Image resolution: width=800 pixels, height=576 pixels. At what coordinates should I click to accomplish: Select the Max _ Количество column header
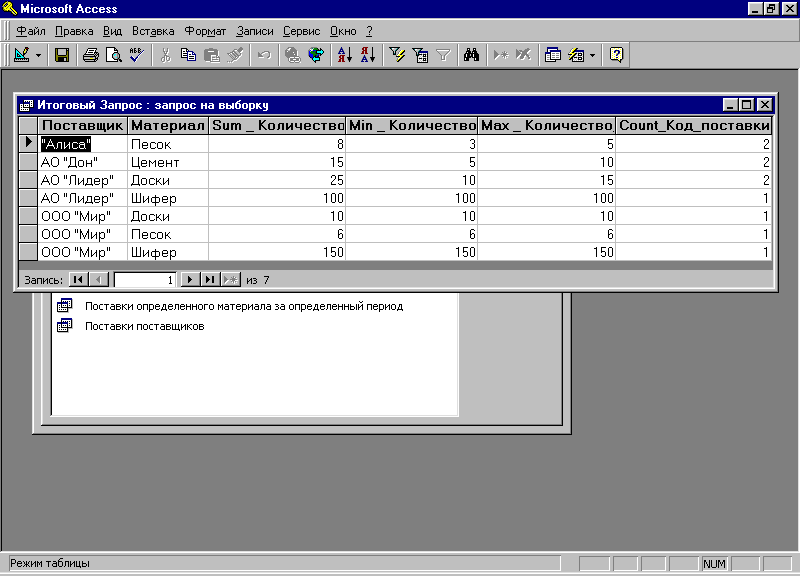[546, 126]
